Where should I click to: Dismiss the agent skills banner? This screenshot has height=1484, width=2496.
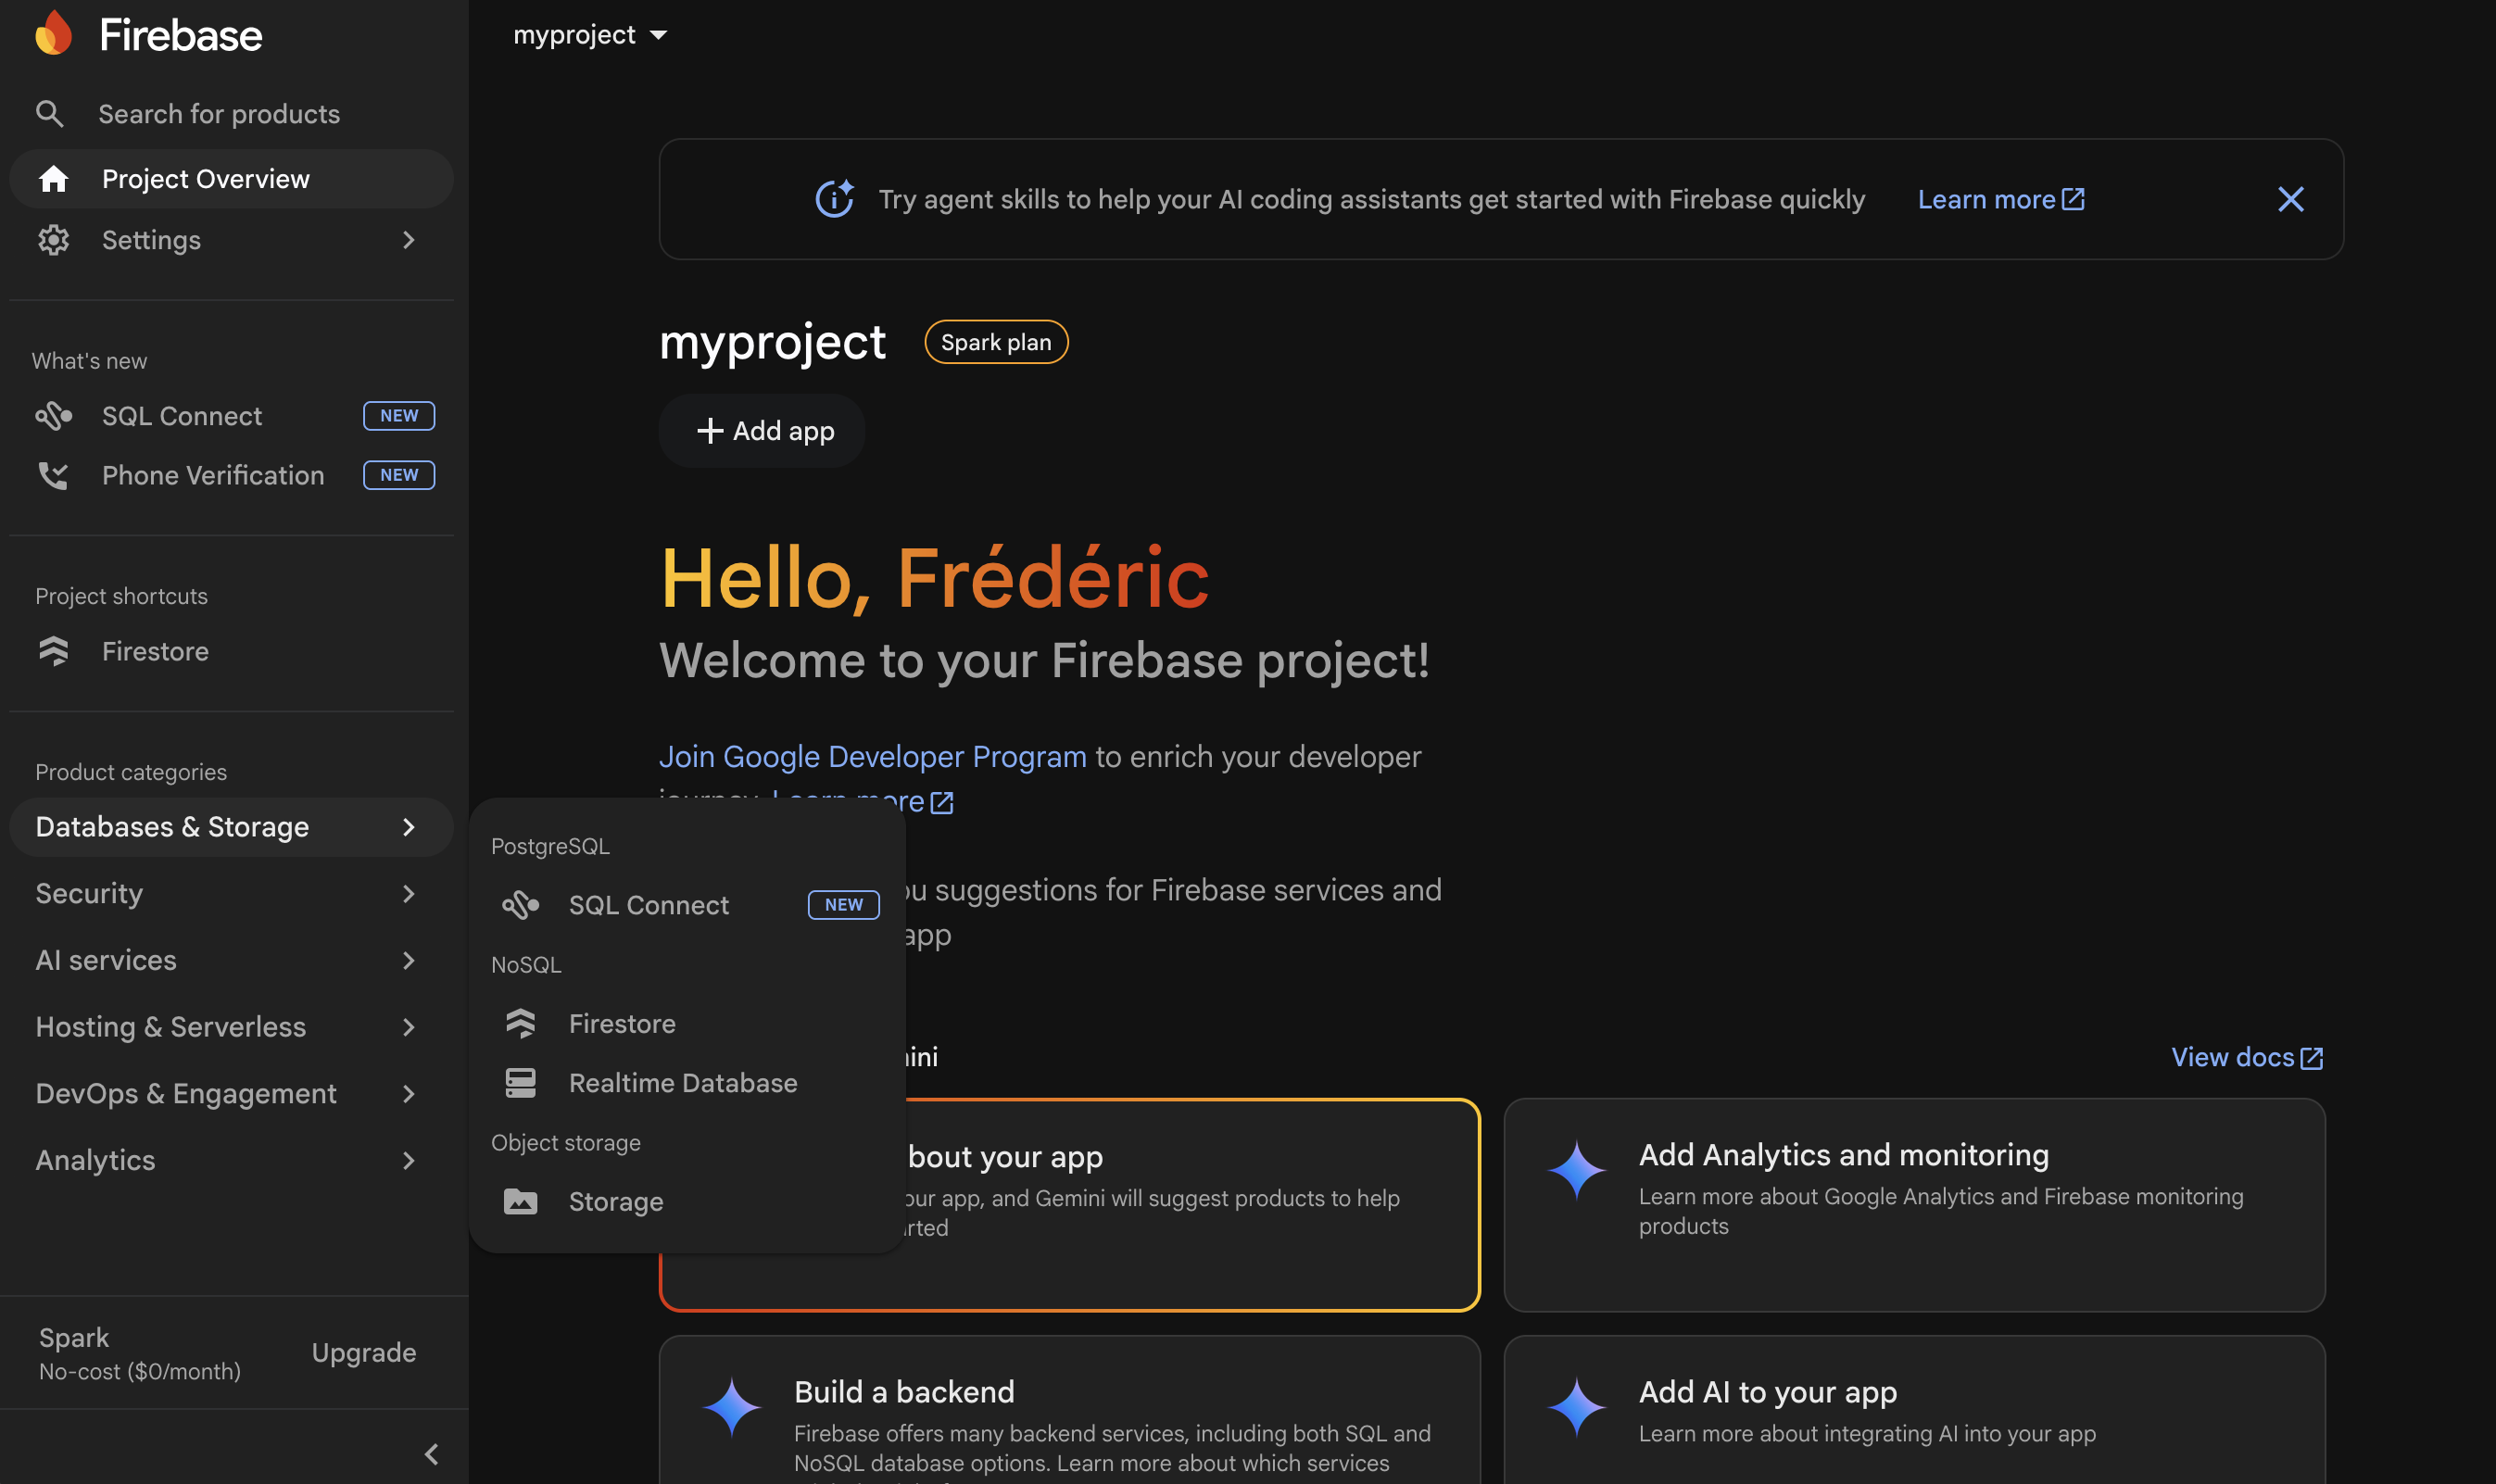(2291, 199)
